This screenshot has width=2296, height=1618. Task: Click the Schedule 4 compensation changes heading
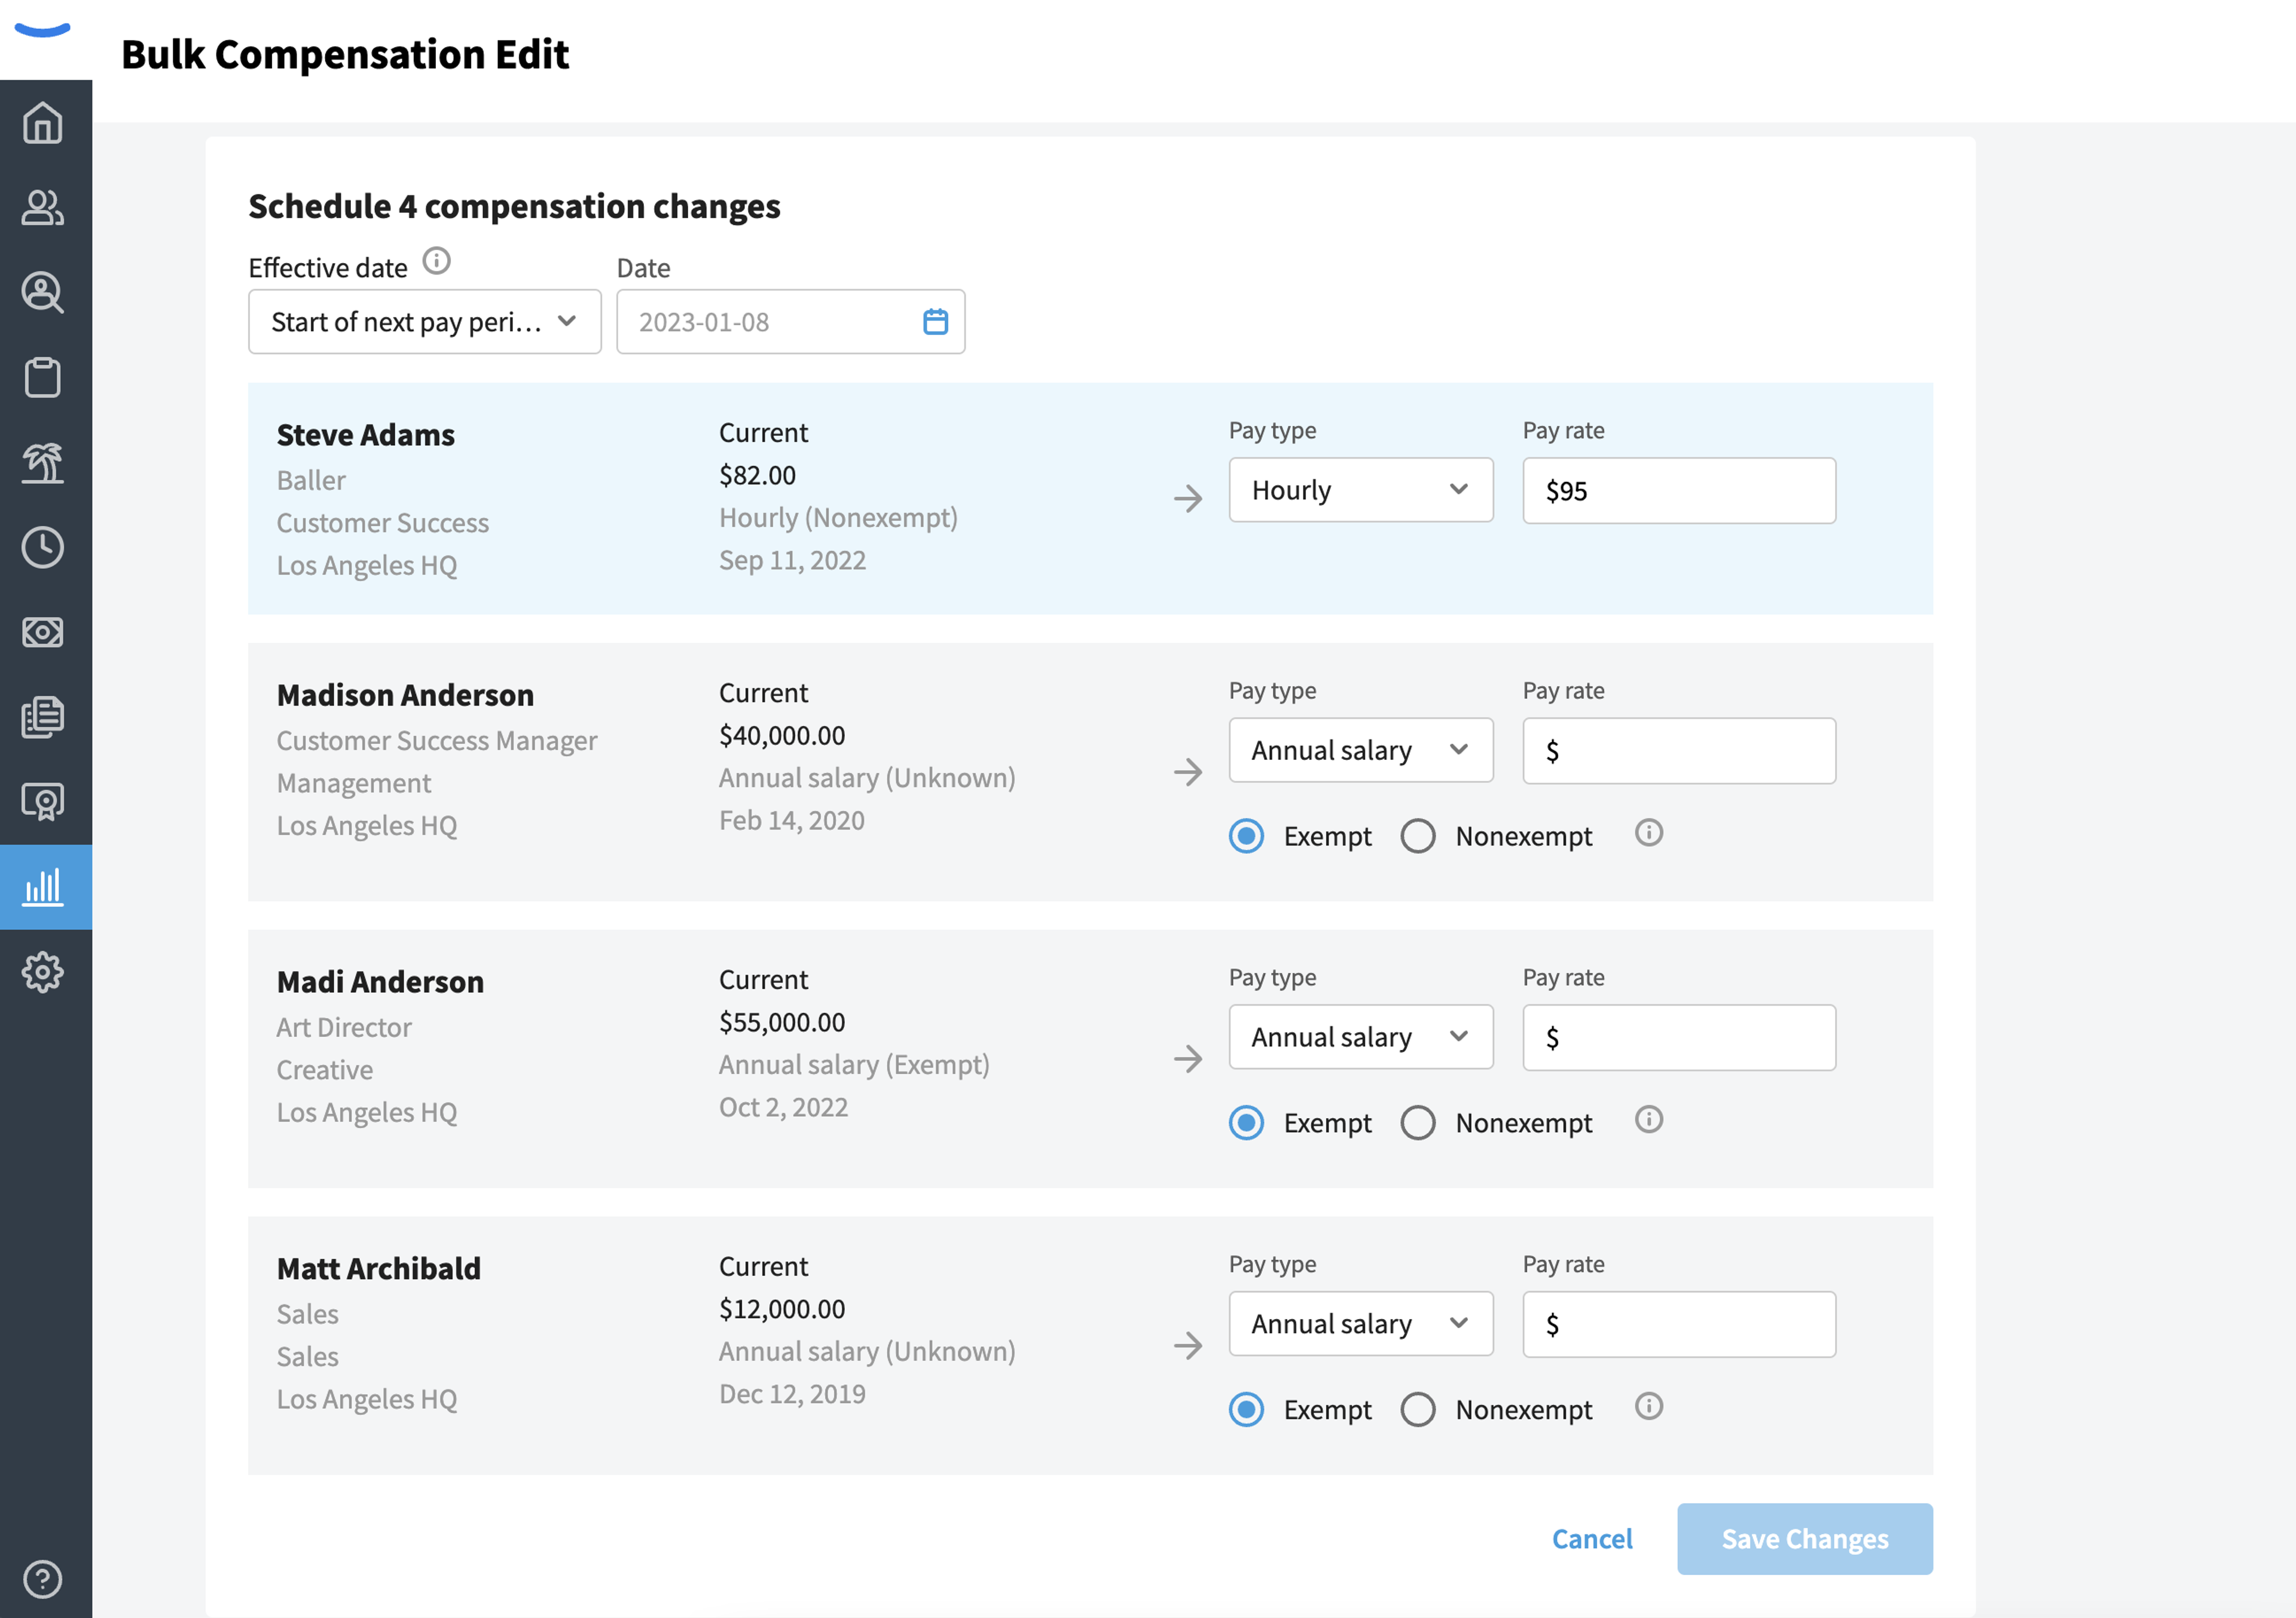coord(514,207)
